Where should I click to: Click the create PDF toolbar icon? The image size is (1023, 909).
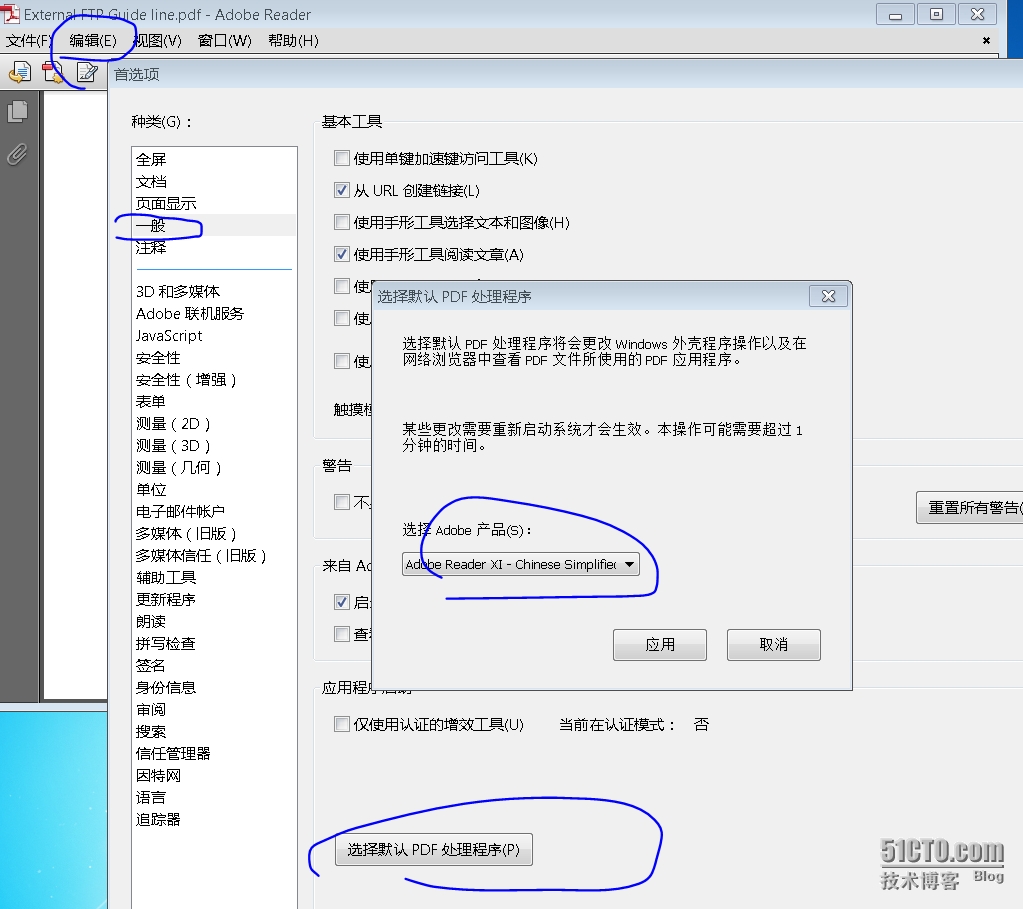pyautogui.click(x=53, y=72)
